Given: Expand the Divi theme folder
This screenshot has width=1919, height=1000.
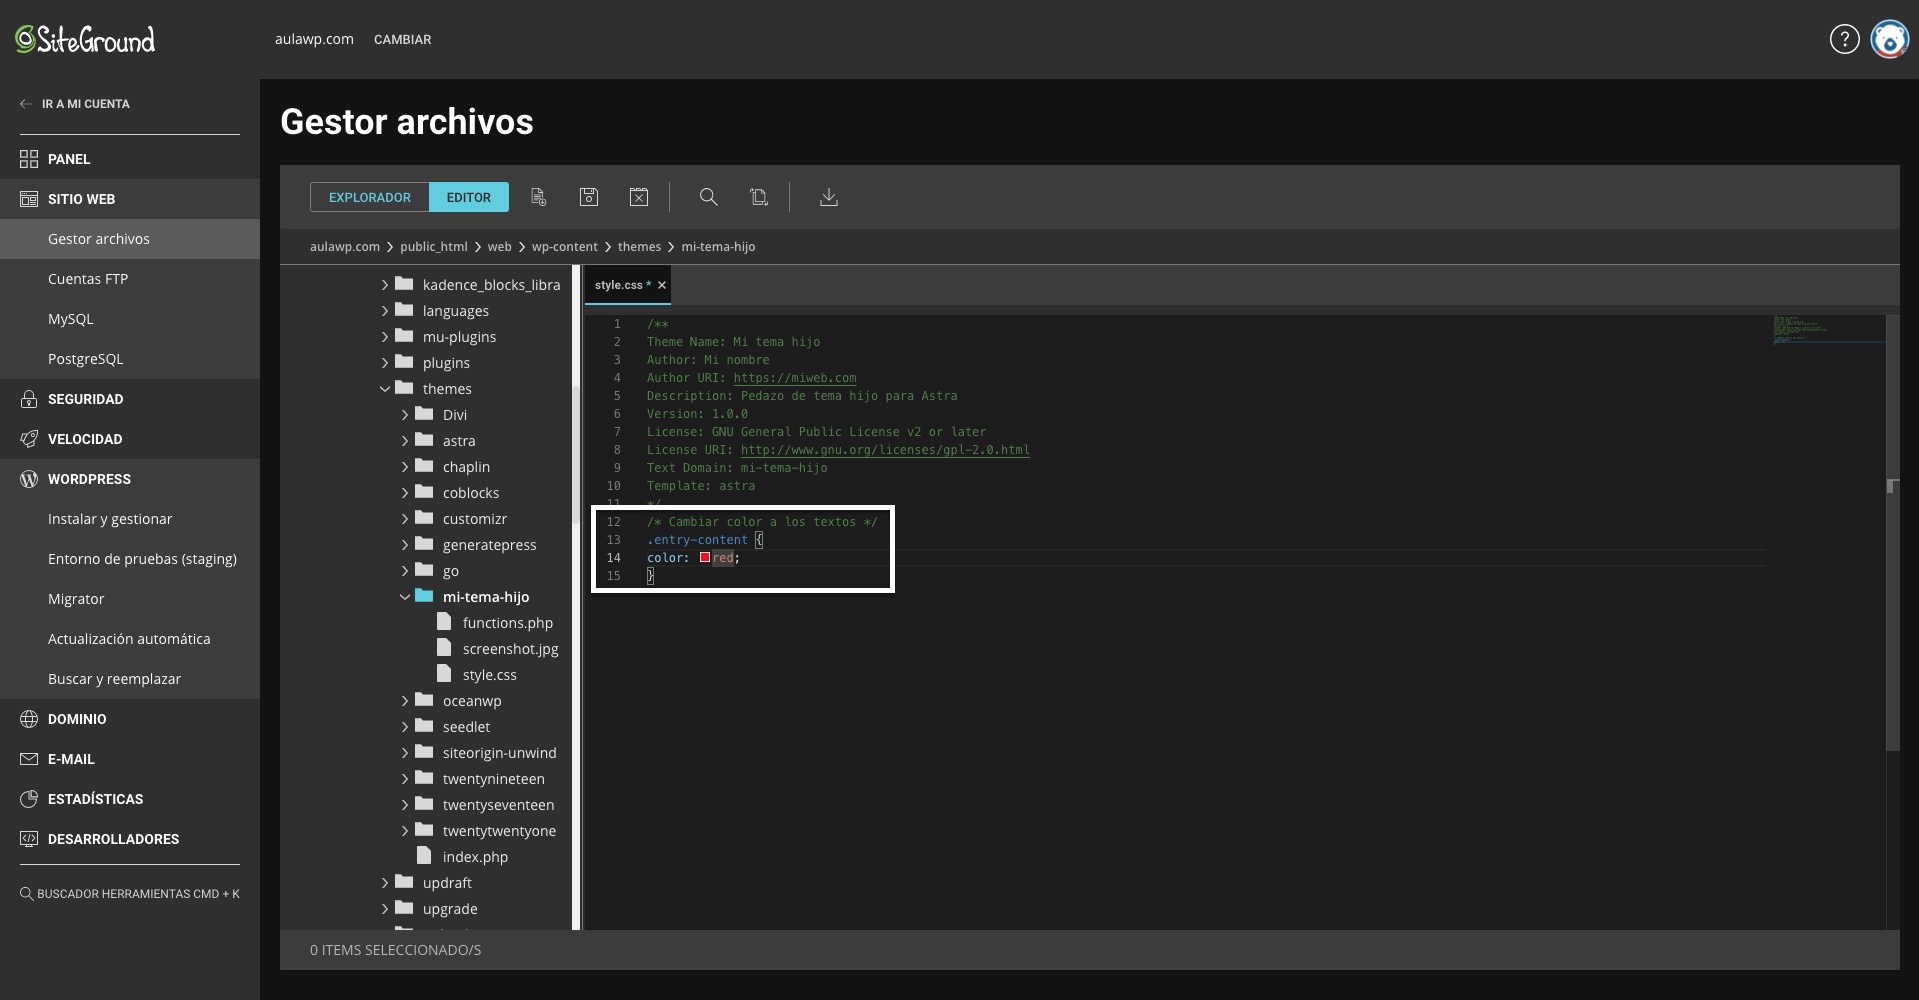Looking at the screenshot, I should pos(405,415).
